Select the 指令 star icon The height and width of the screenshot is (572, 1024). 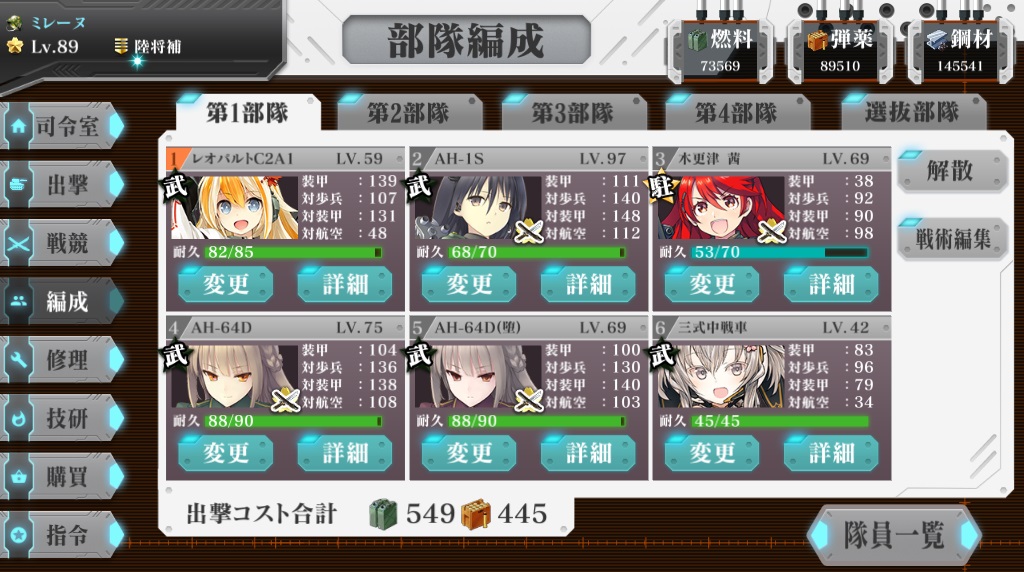[18, 535]
